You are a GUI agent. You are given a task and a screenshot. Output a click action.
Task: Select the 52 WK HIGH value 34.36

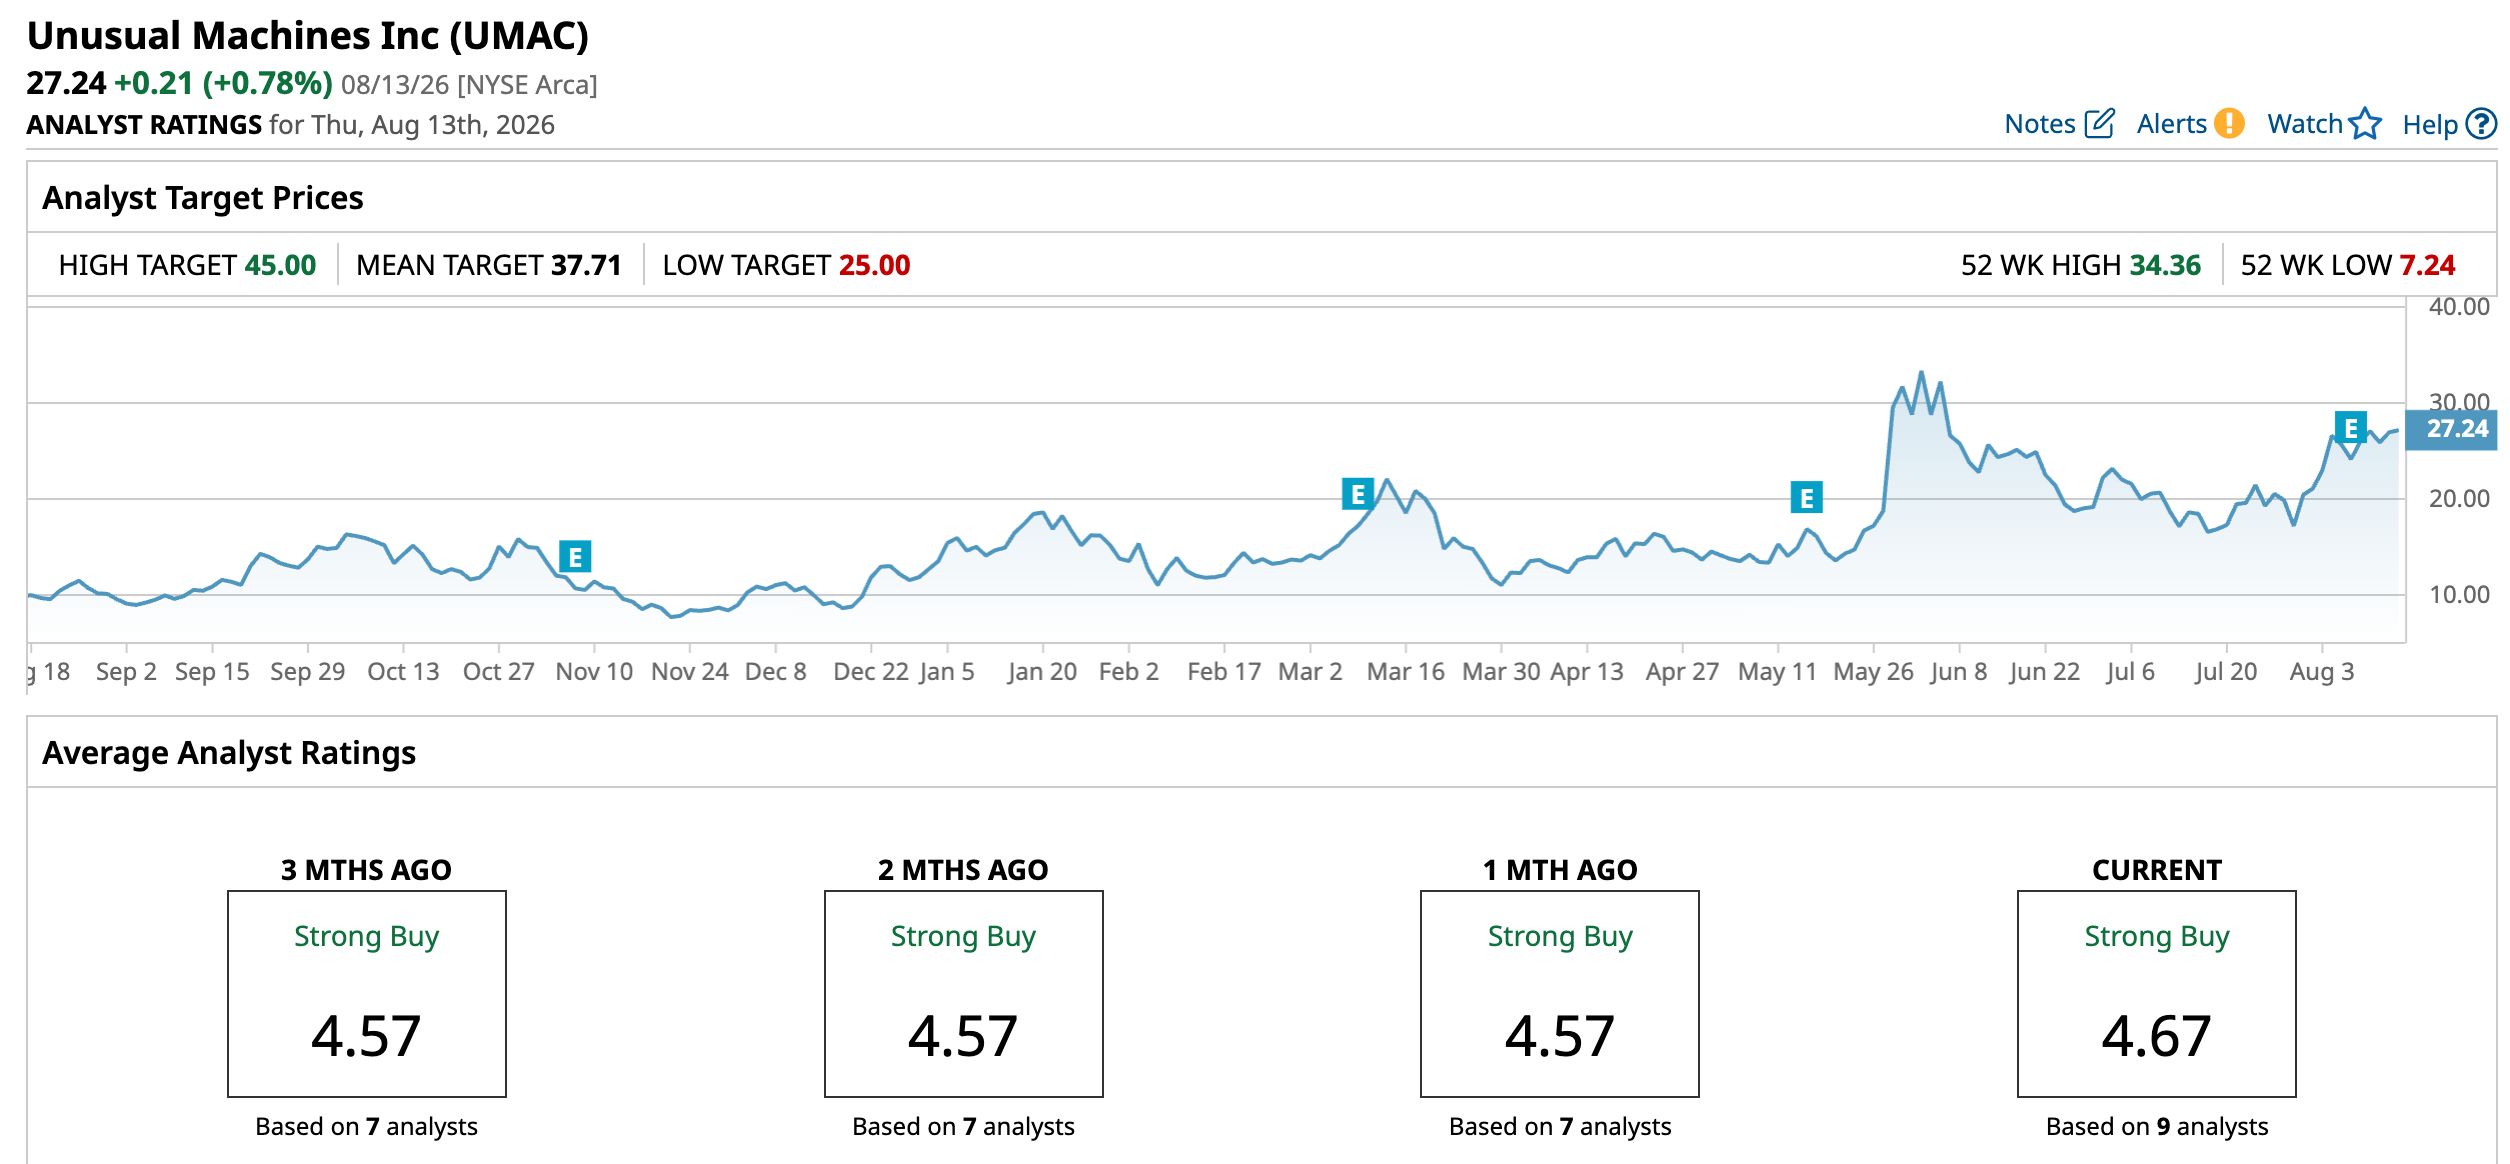point(2165,265)
